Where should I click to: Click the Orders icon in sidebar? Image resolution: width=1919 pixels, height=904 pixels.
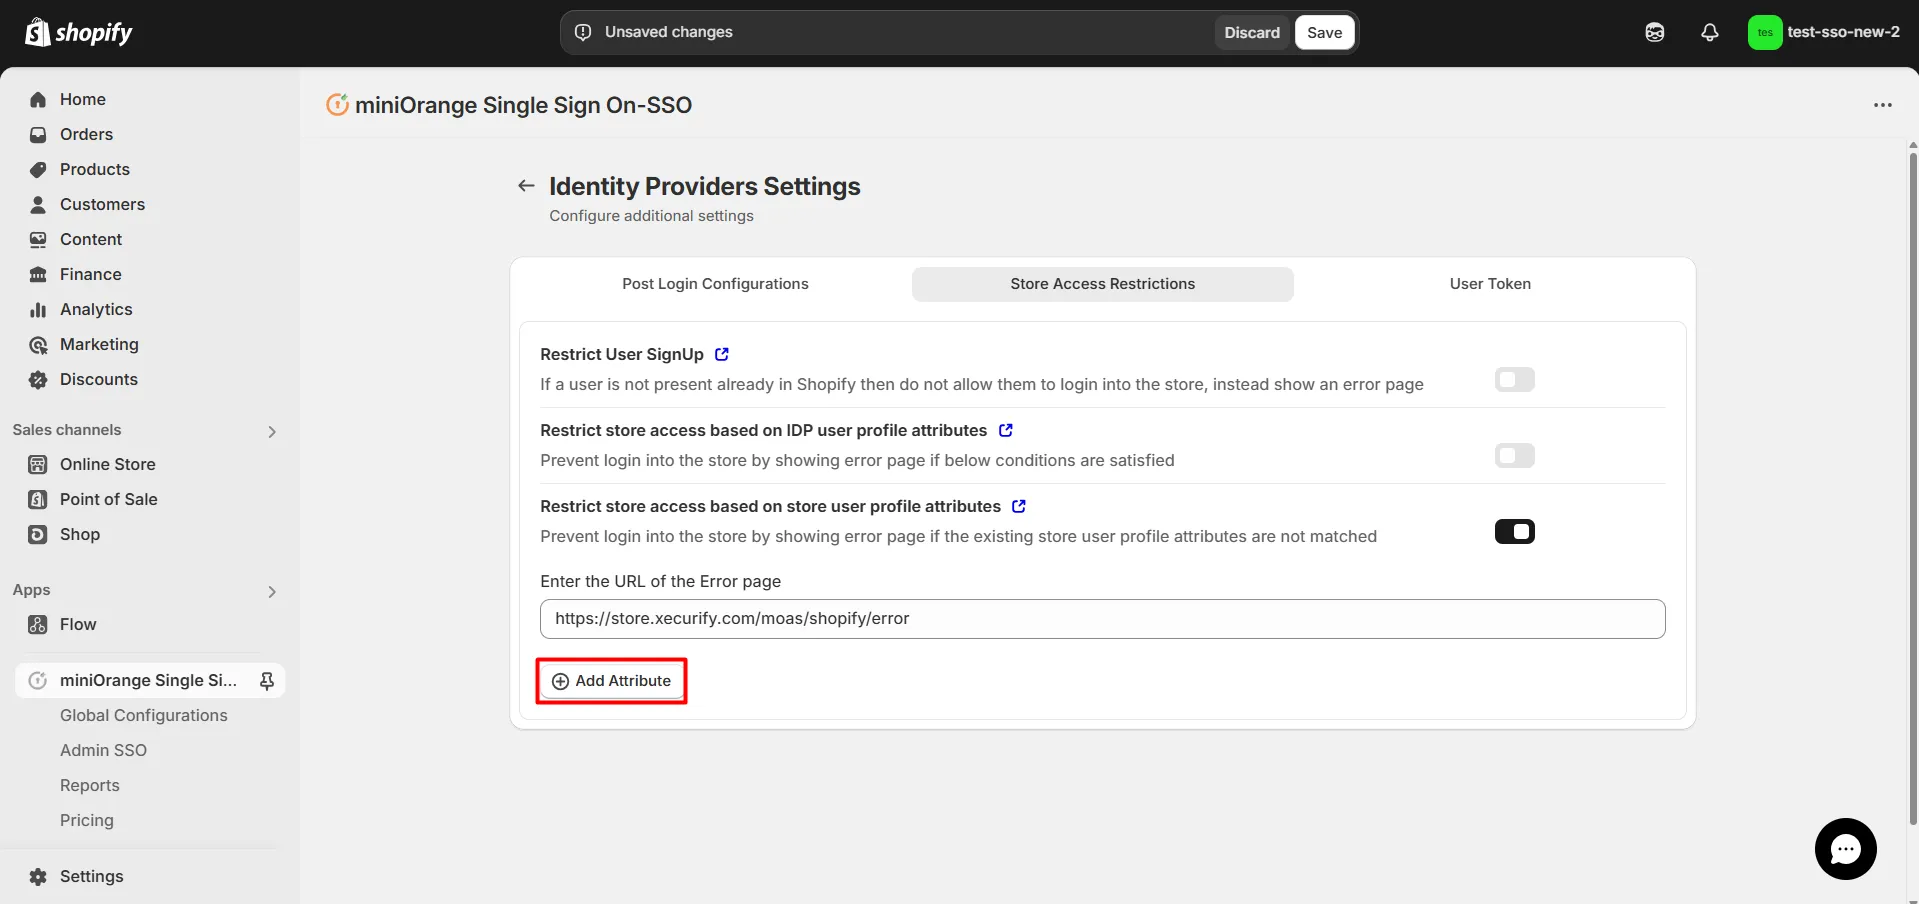coord(38,134)
